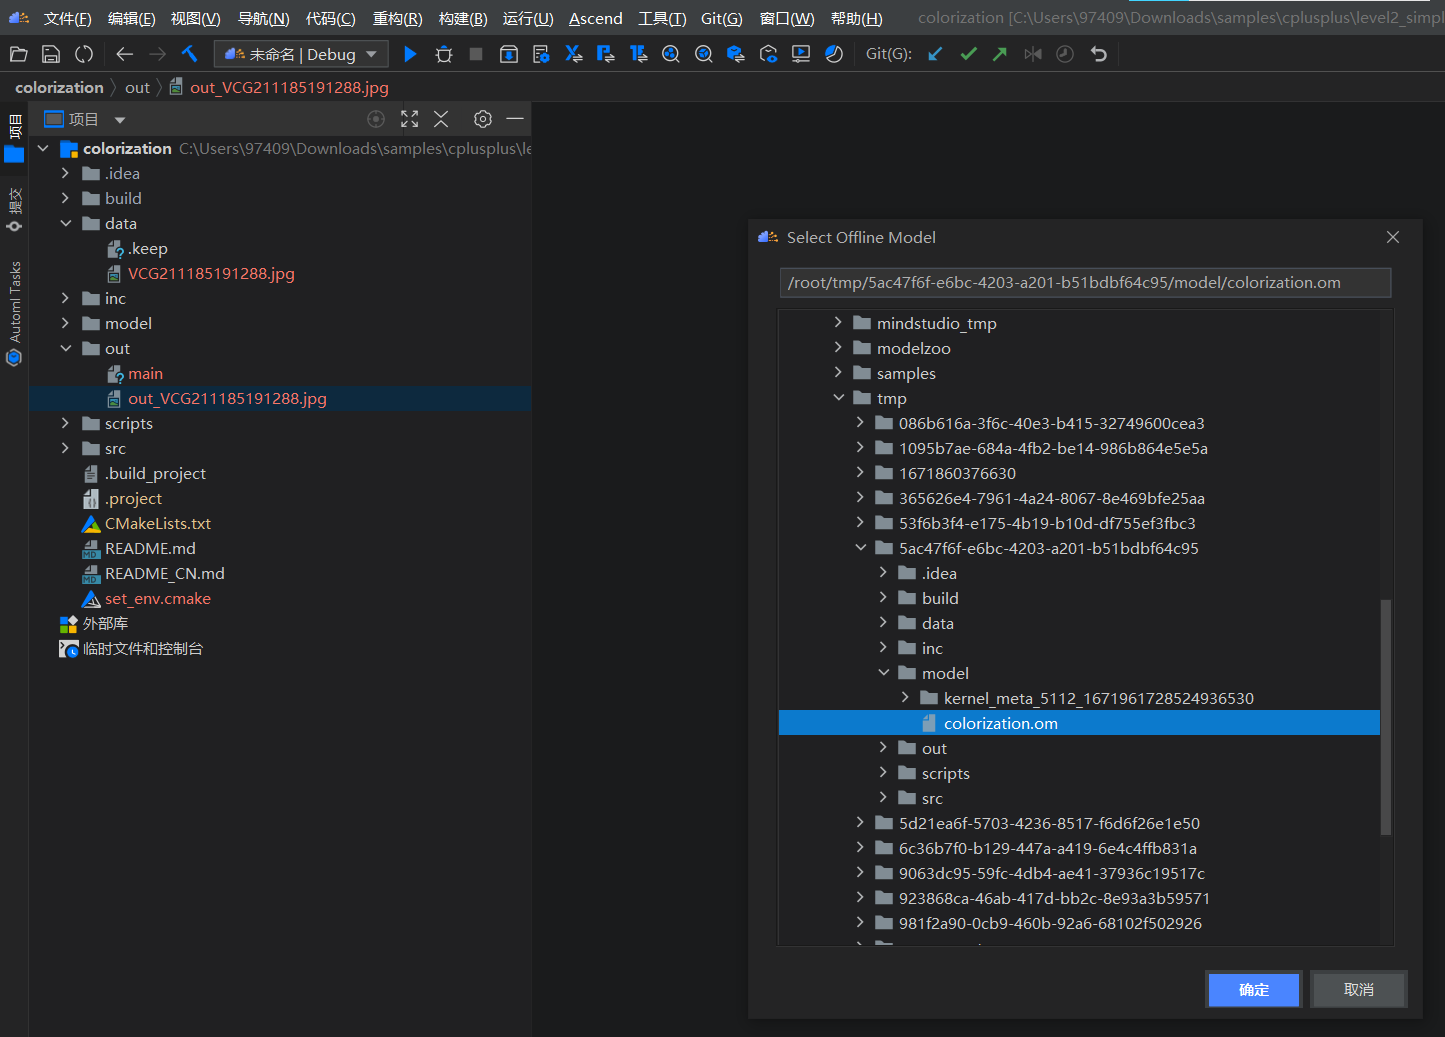The image size is (1445, 1037).
Task: Push changes with green arrow icon
Action: tap(1000, 54)
